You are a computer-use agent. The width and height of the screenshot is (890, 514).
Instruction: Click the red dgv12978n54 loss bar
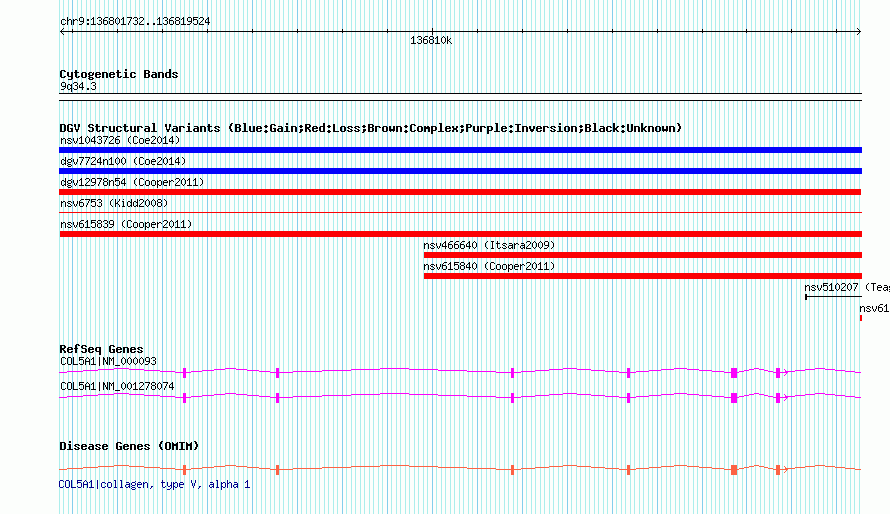click(x=460, y=192)
